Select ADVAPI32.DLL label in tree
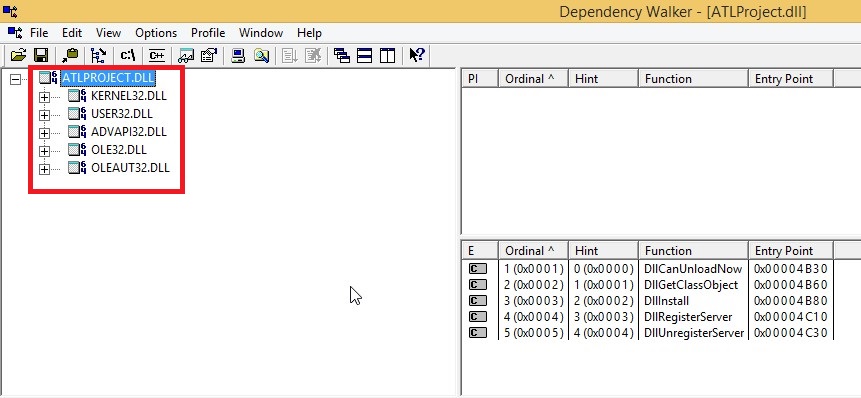 [128, 132]
